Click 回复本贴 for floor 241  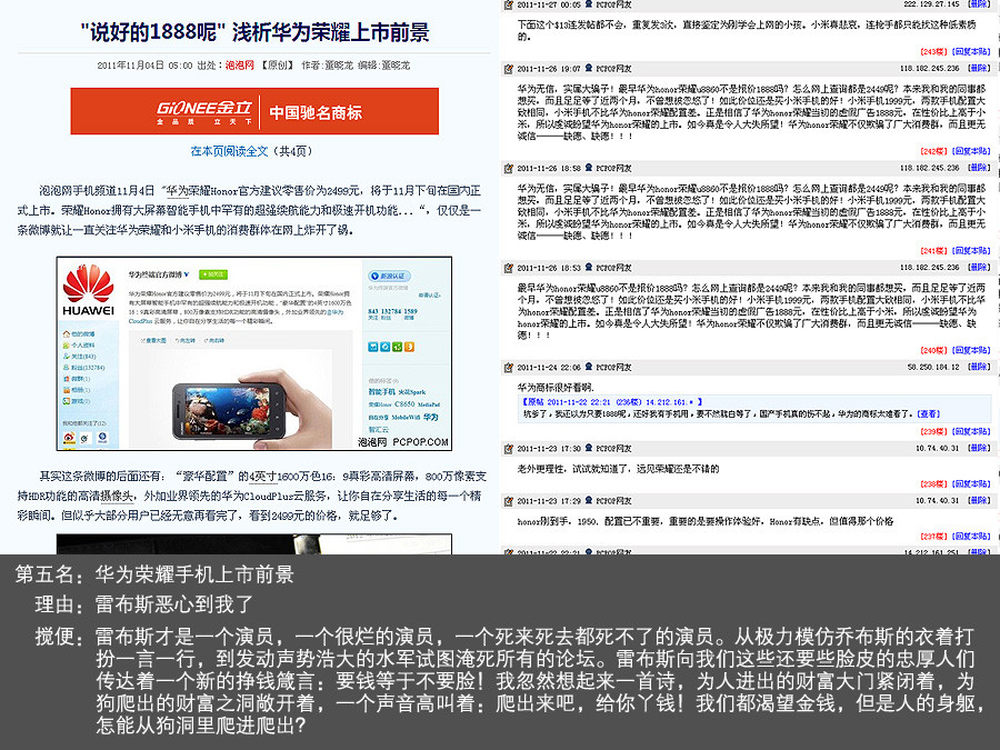pyautogui.click(x=971, y=251)
